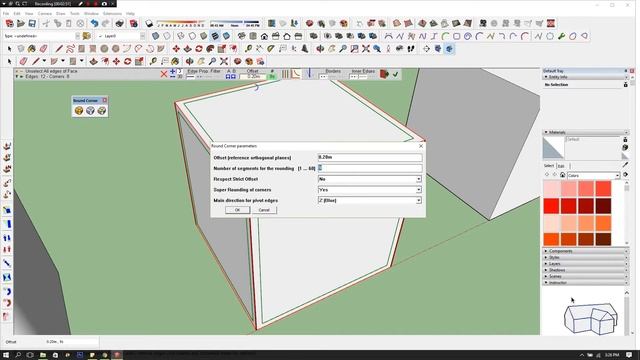Click Cancel in Round Corner parameters
Viewport: 640px width, 360px height.
click(264, 210)
